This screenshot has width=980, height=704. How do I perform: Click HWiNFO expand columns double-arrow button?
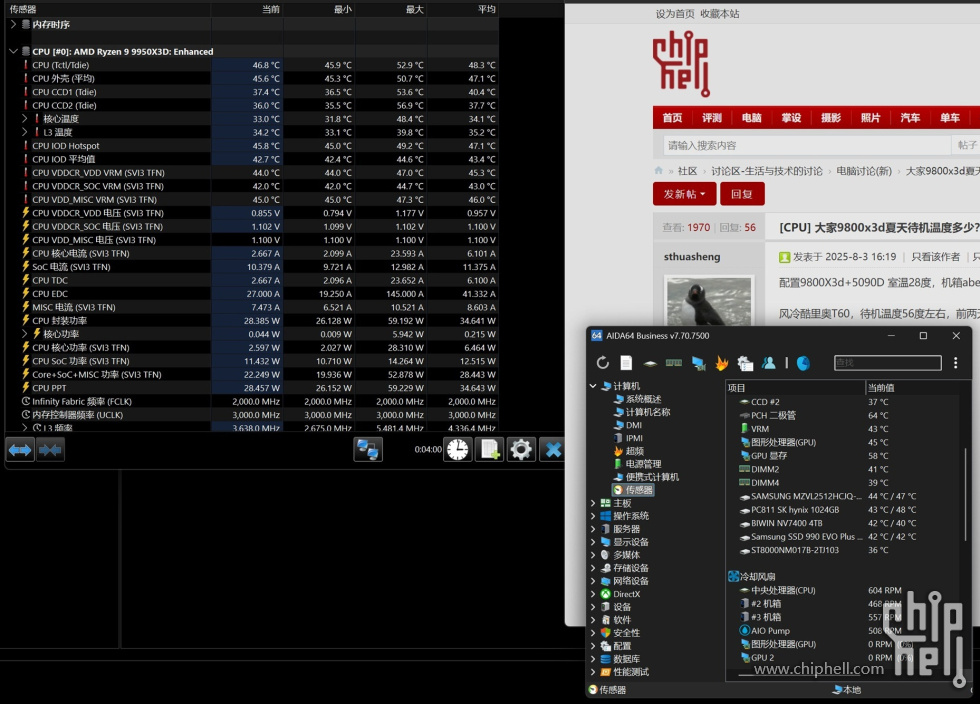click(x=20, y=450)
